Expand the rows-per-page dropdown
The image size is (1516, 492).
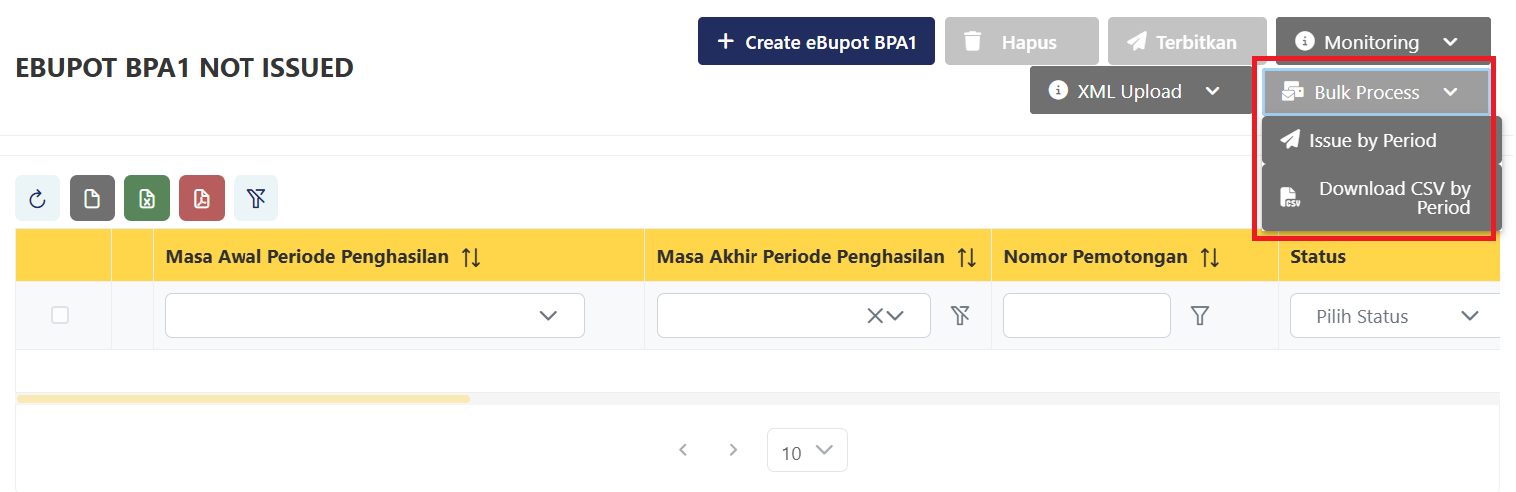[x=807, y=451]
